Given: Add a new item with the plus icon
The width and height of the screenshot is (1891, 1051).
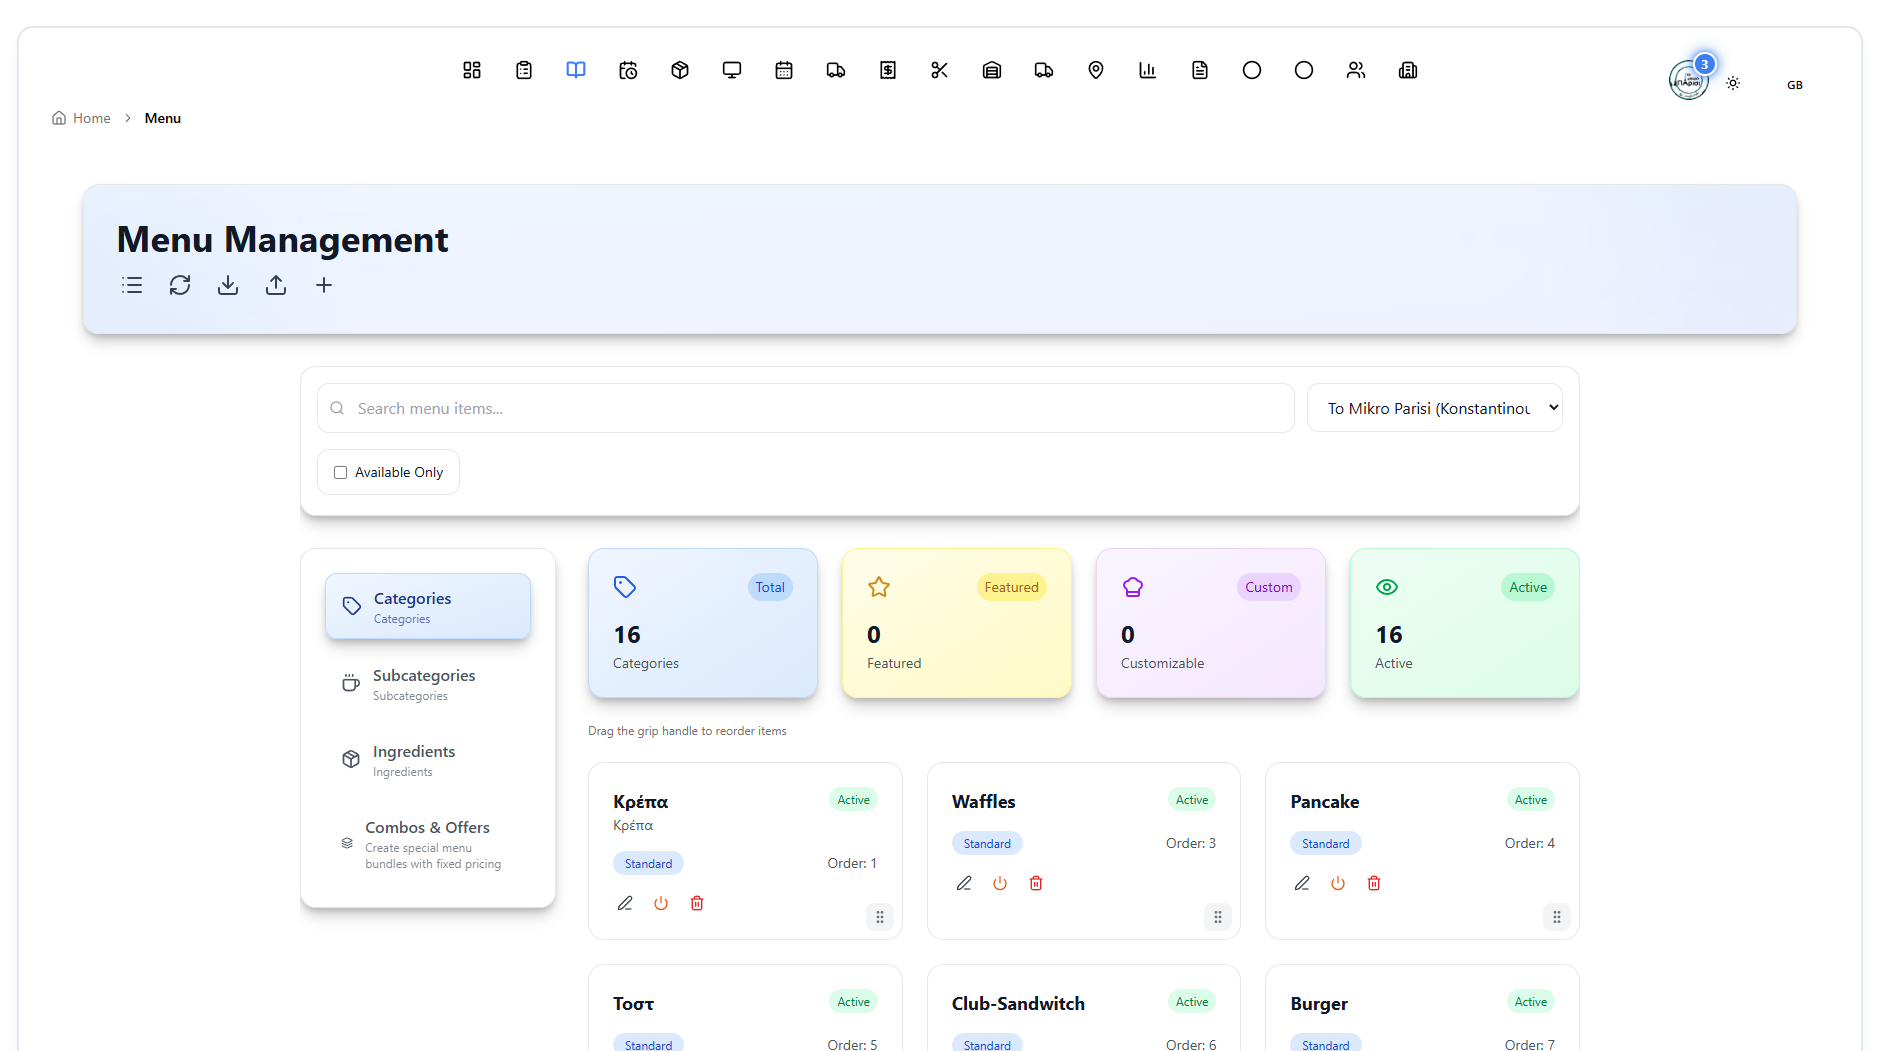Looking at the screenshot, I should click(324, 285).
